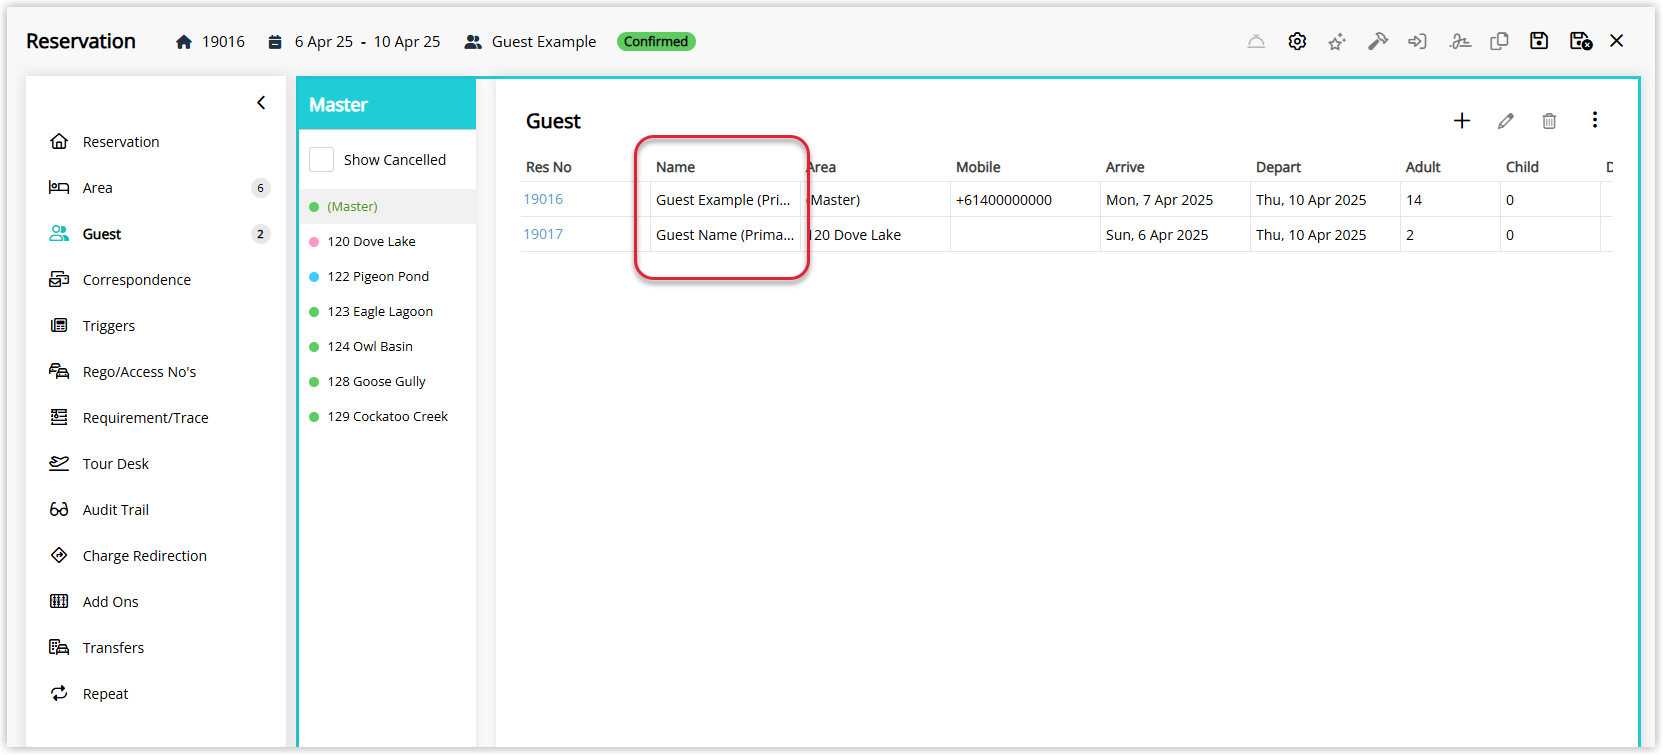1663x755 pixels.
Task: Open reservation number 19016 link
Action: coord(543,199)
